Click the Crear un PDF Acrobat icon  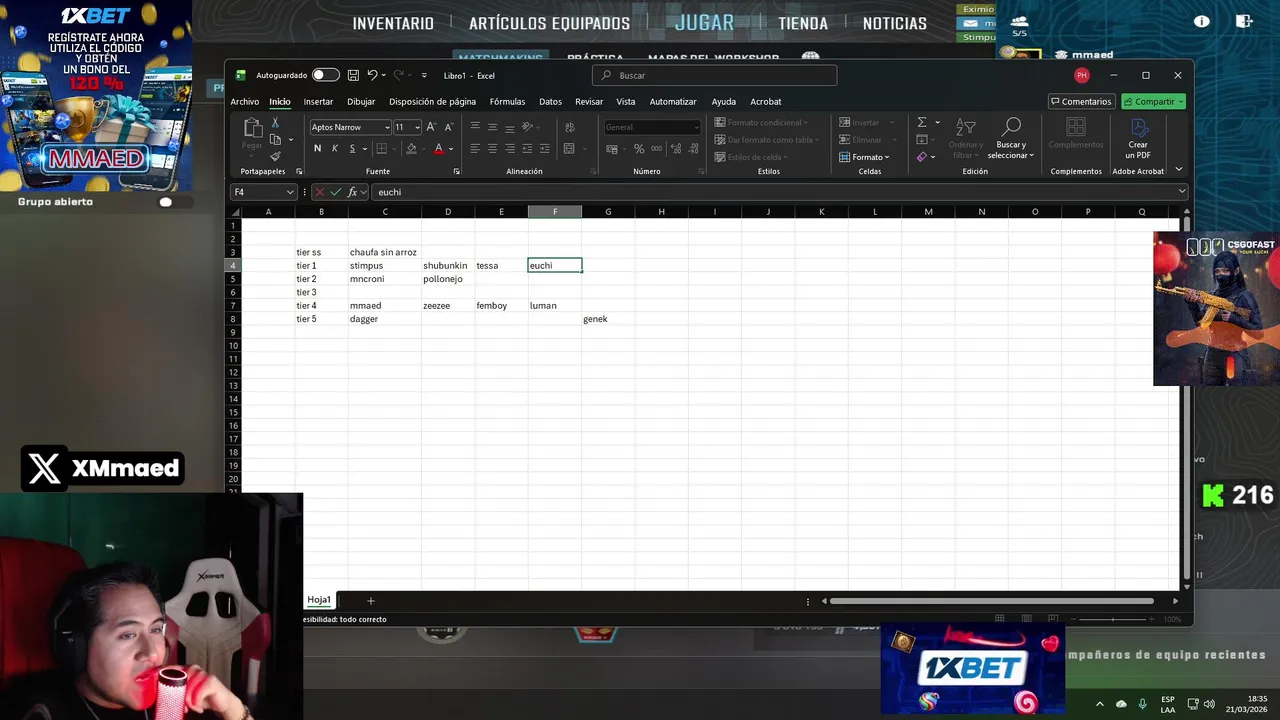1138,138
